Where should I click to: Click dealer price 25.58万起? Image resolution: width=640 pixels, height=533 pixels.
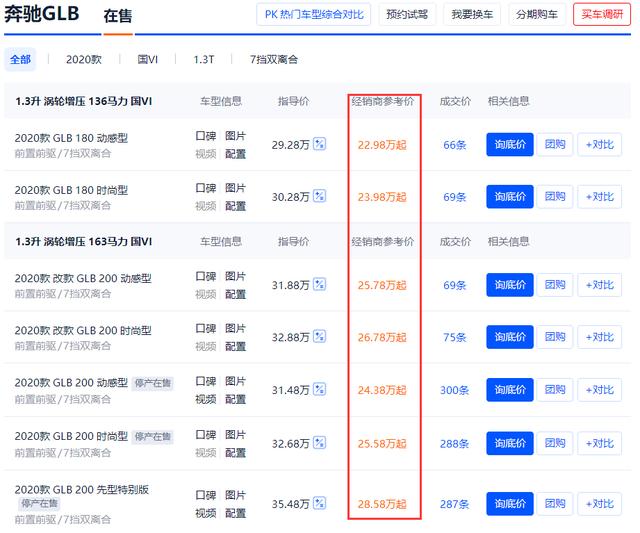382,444
